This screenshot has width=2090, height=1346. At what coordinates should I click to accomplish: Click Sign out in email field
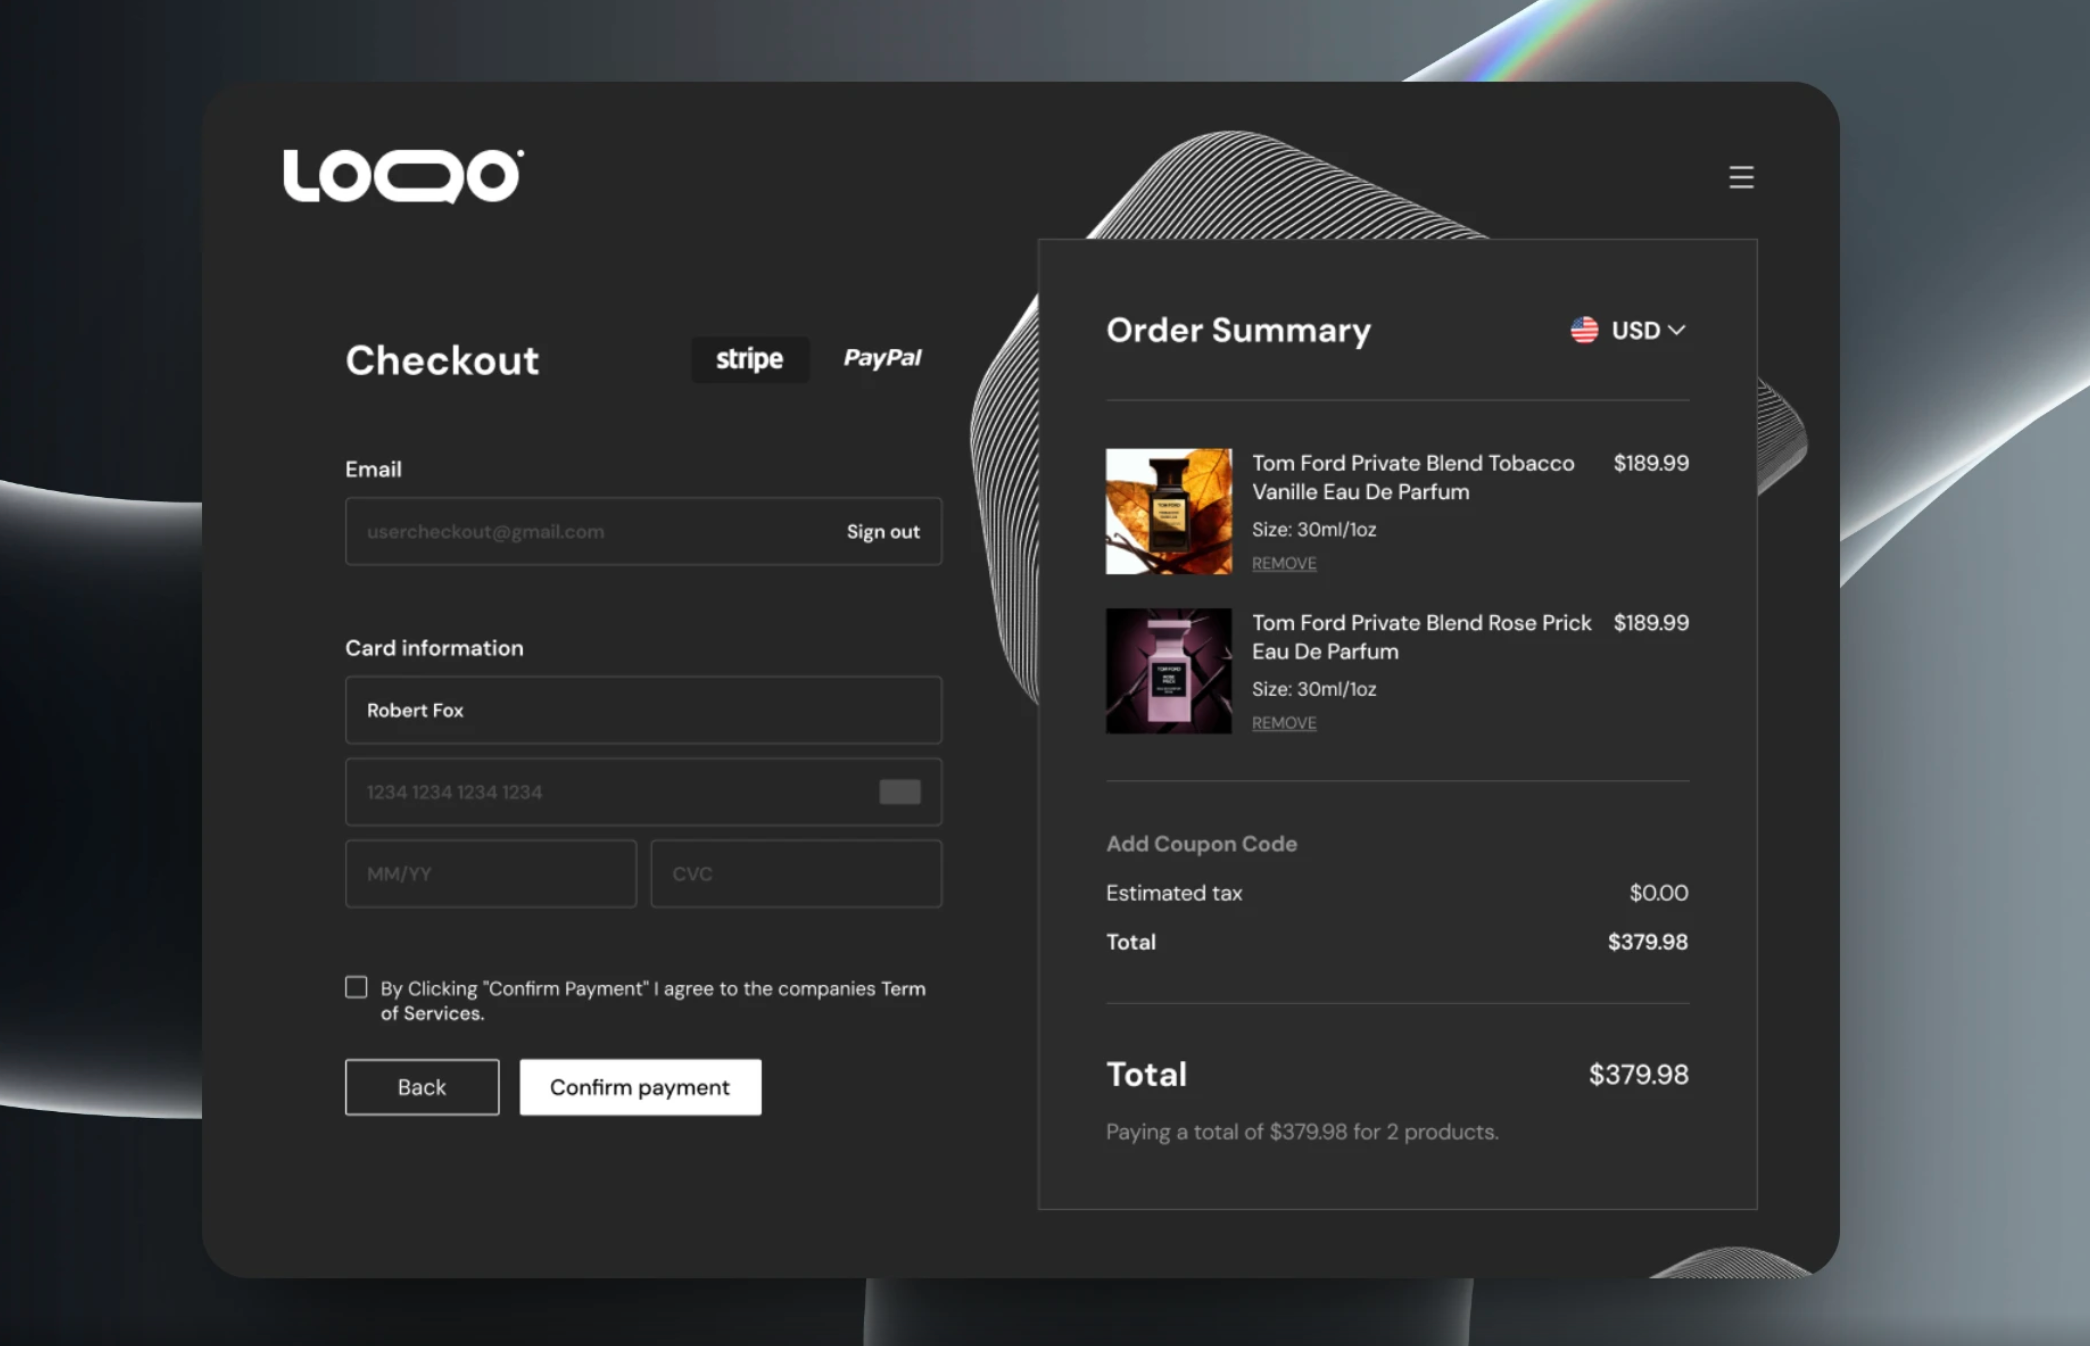point(883,532)
